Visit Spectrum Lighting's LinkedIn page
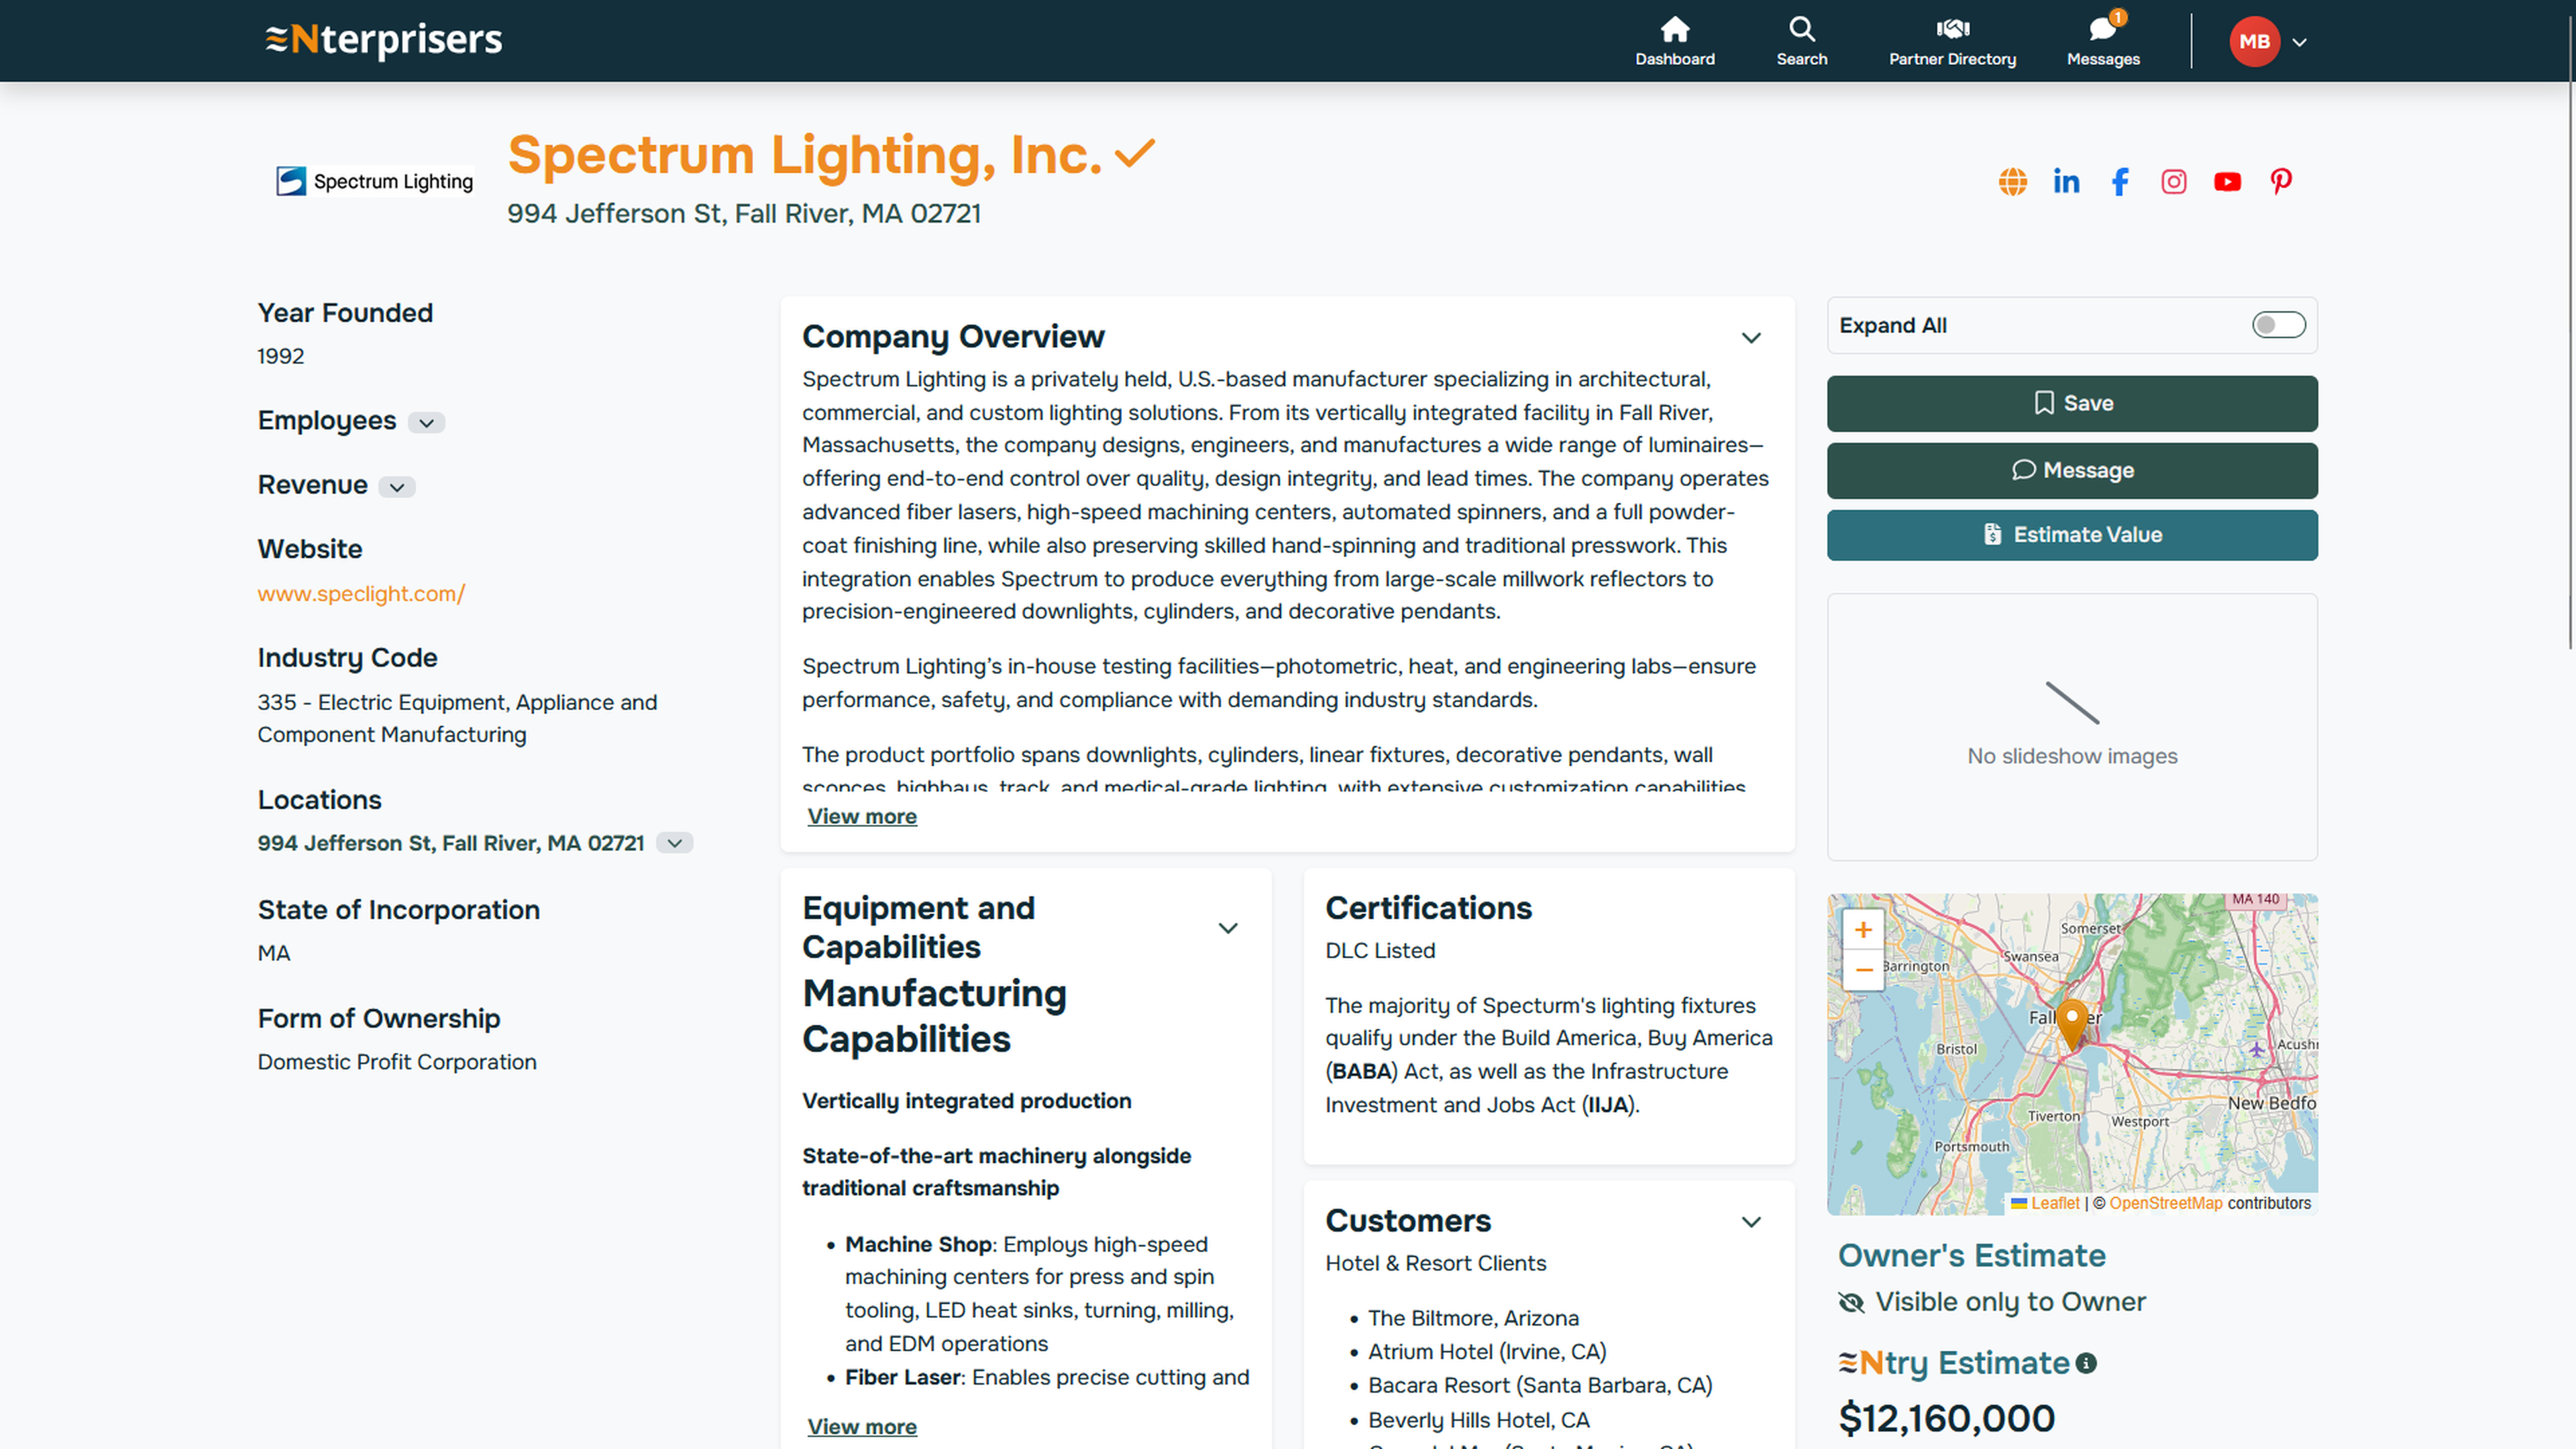 [x=2066, y=181]
